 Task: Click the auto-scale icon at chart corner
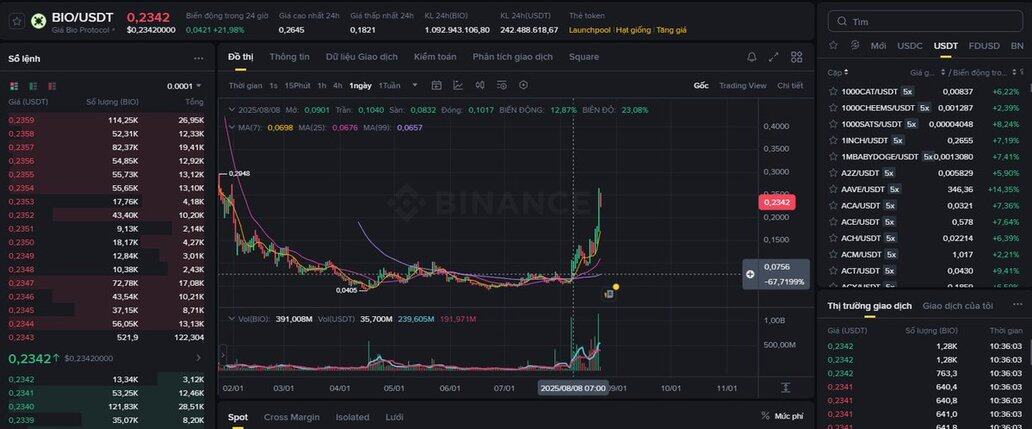point(785,388)
